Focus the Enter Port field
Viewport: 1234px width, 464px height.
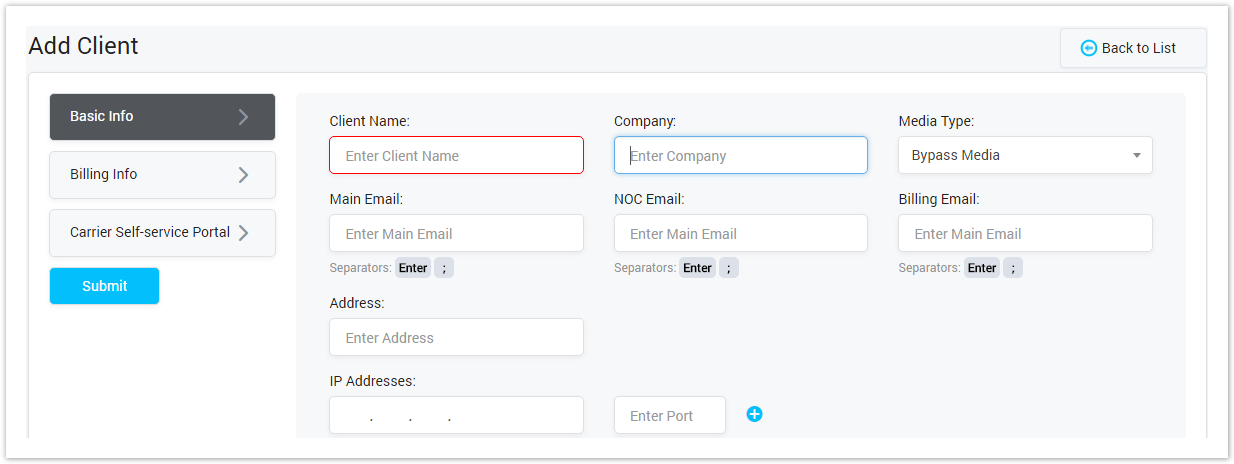click(x=669, y=416)
